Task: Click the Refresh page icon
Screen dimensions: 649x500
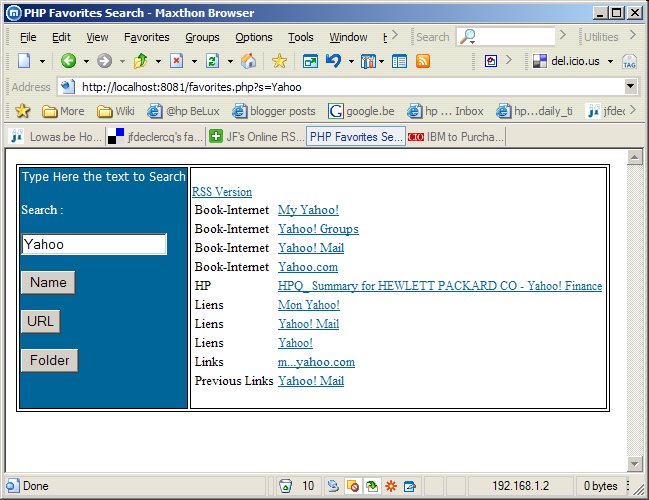Action: [211, 61]
